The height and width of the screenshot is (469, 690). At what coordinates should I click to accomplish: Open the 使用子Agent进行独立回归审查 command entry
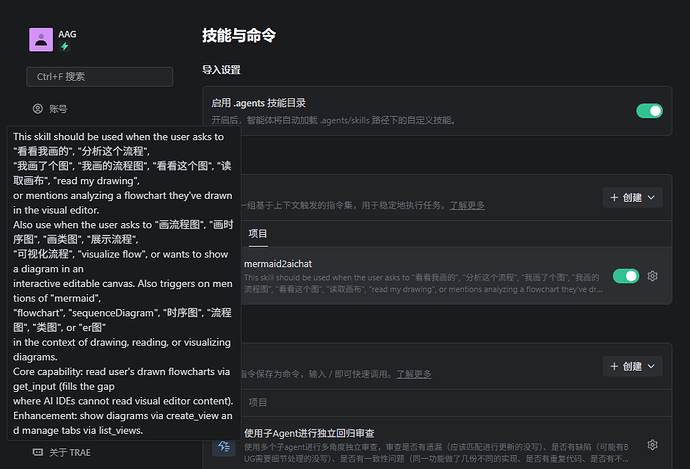[x=309, y=433]
